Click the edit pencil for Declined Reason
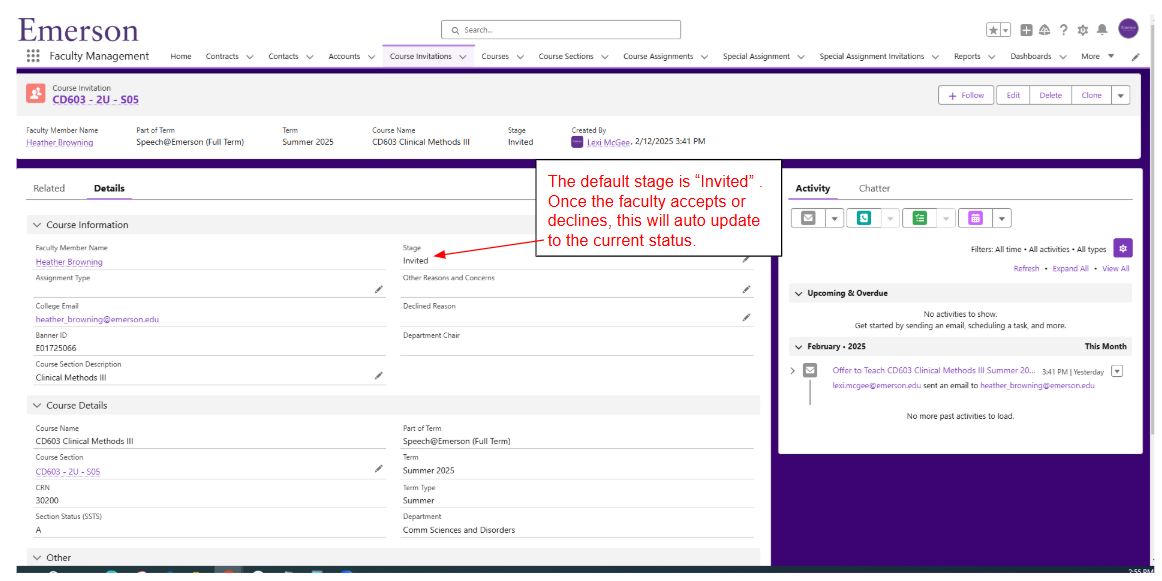This screenshot has height=581, width=1162. click(746, 317)
